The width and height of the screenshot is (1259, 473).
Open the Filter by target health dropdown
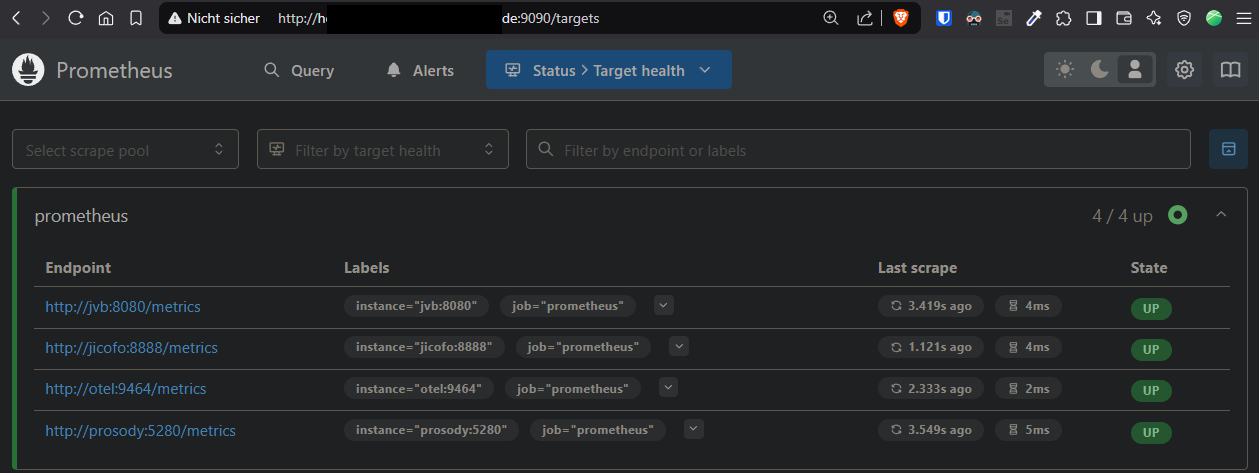383,150
